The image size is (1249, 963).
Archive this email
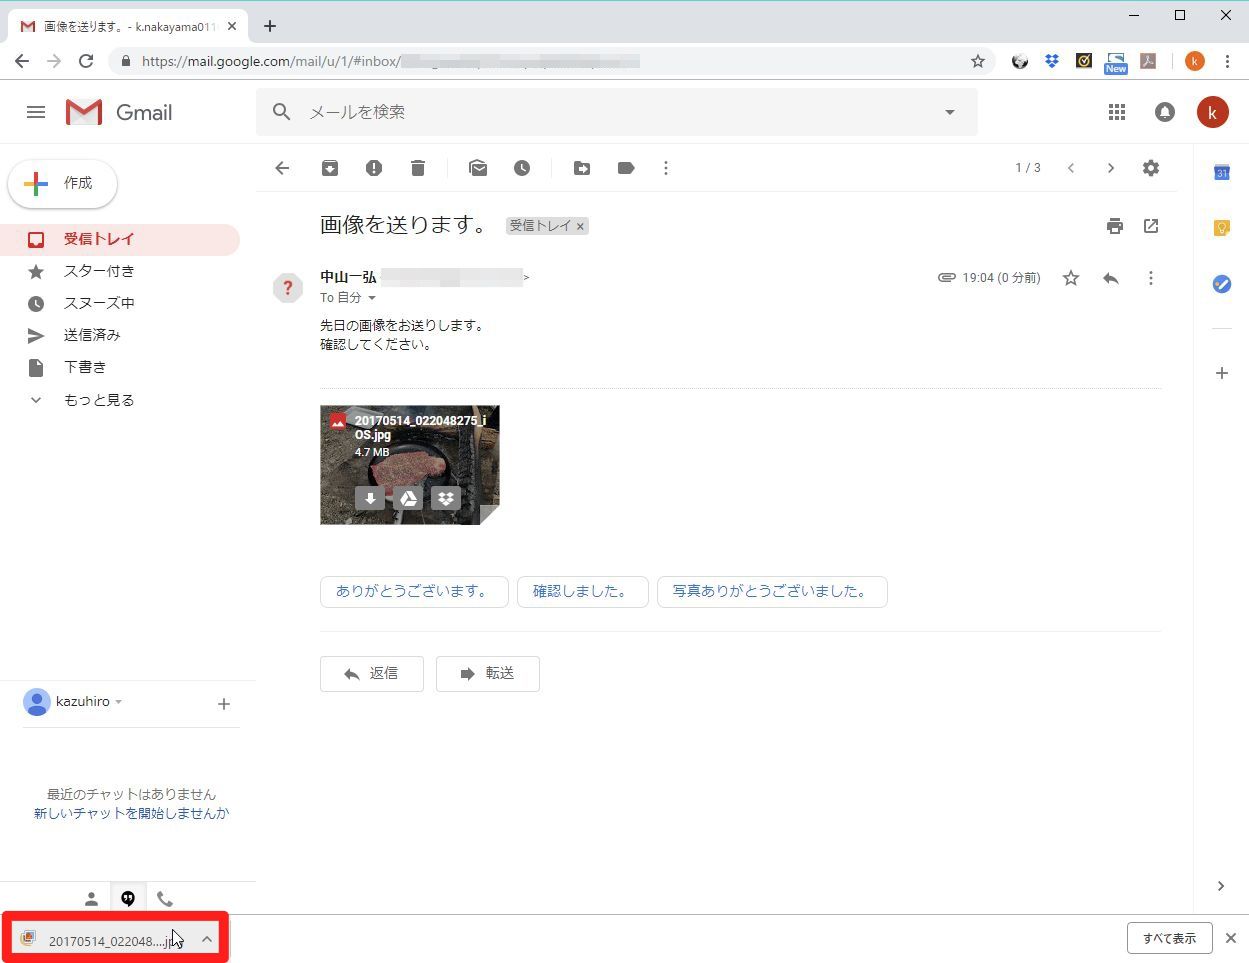tap(330, 168)
